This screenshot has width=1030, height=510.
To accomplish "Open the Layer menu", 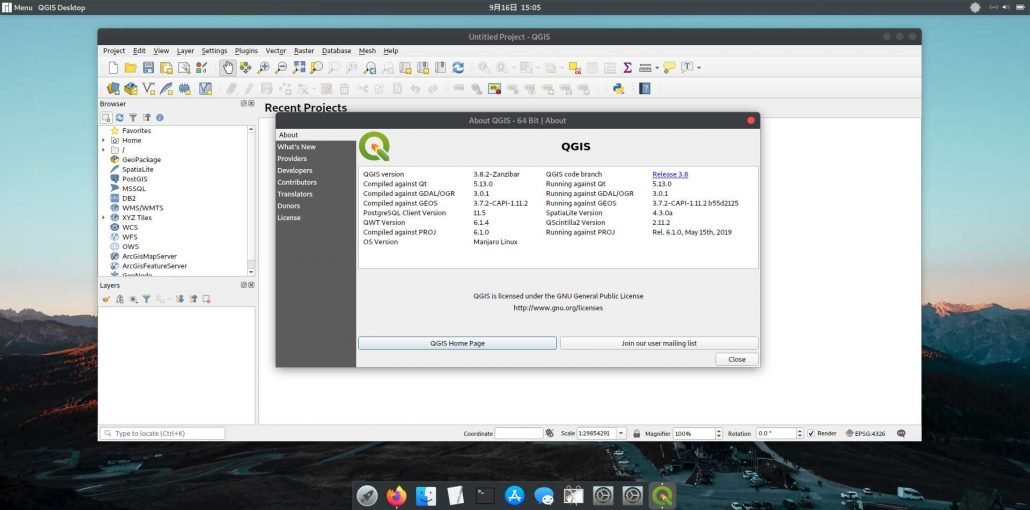I will point(185,51).
